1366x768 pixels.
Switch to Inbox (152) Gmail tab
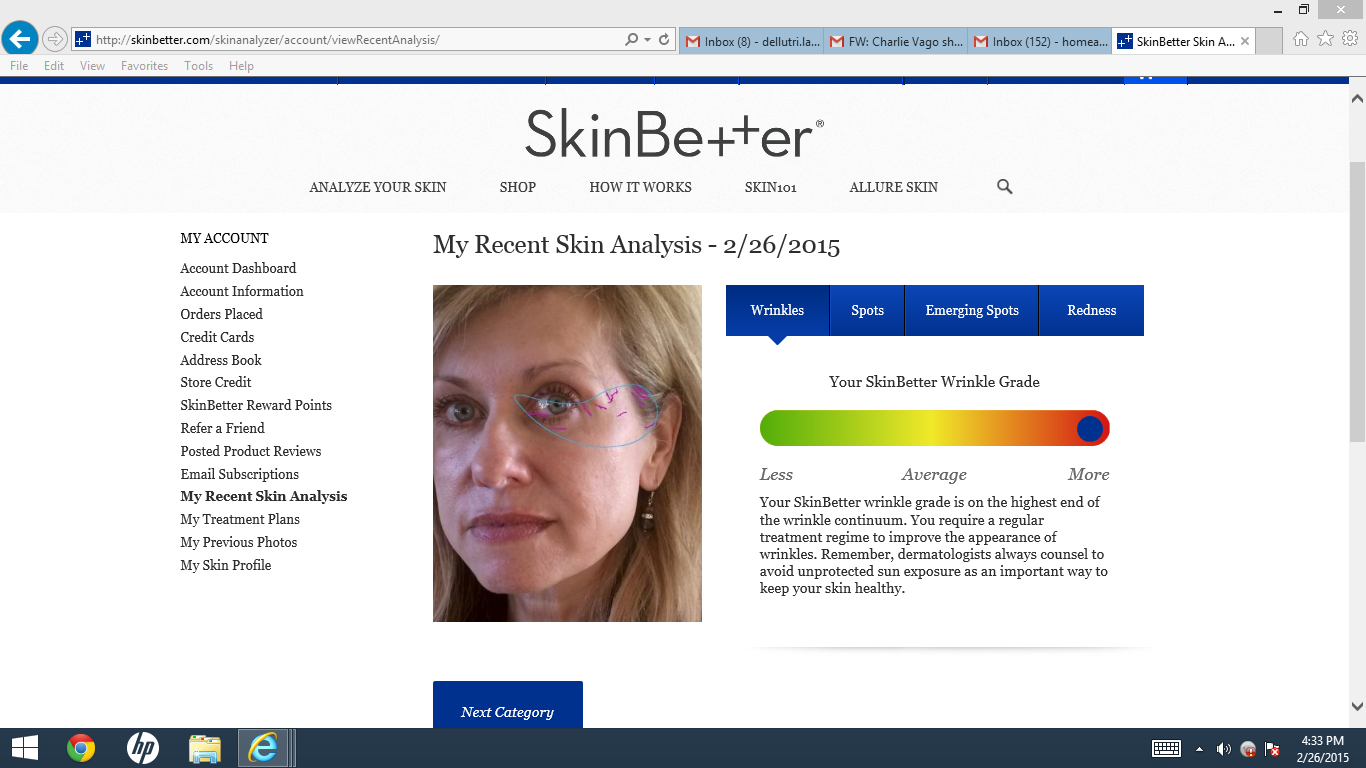(1039, 41)
